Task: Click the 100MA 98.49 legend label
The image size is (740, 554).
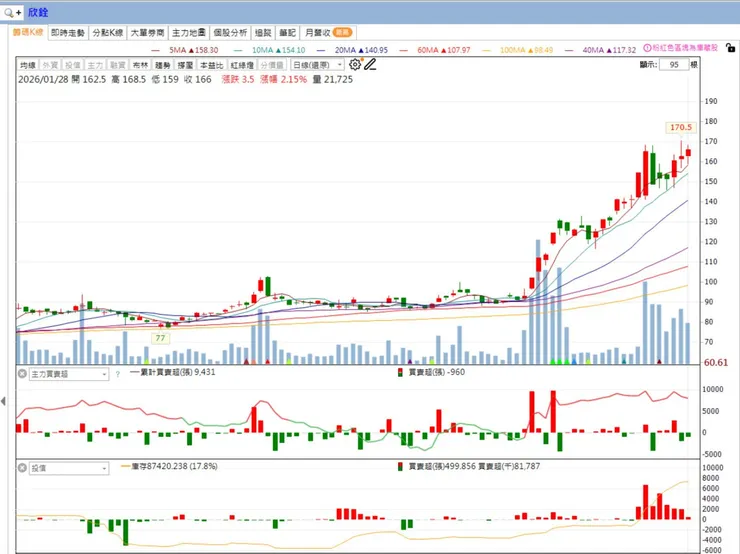Action: (526, 50)
